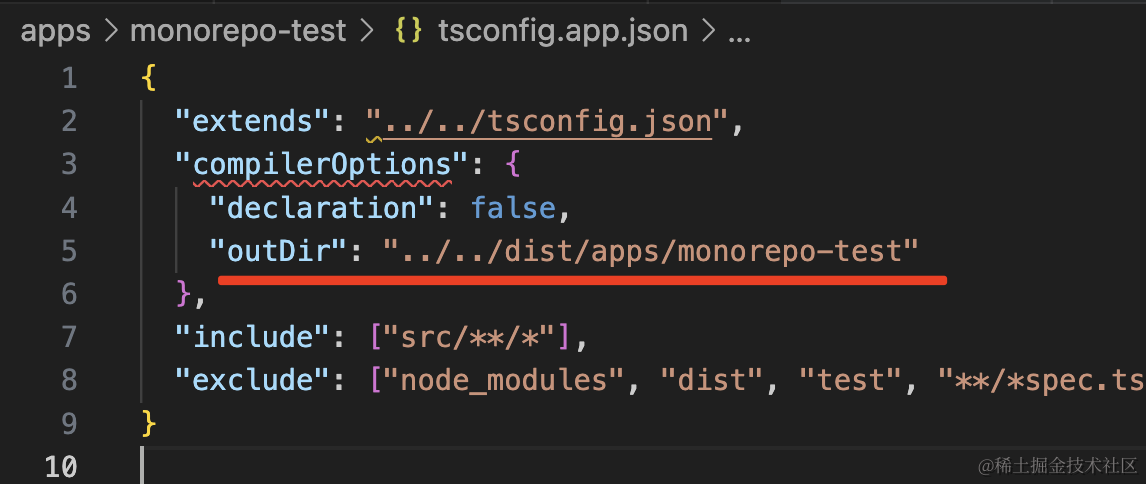Click the ../../dist/apps/monorepo-test path string
The width and height of the screenshot is (1146, 484).
(x=650, y=250)
